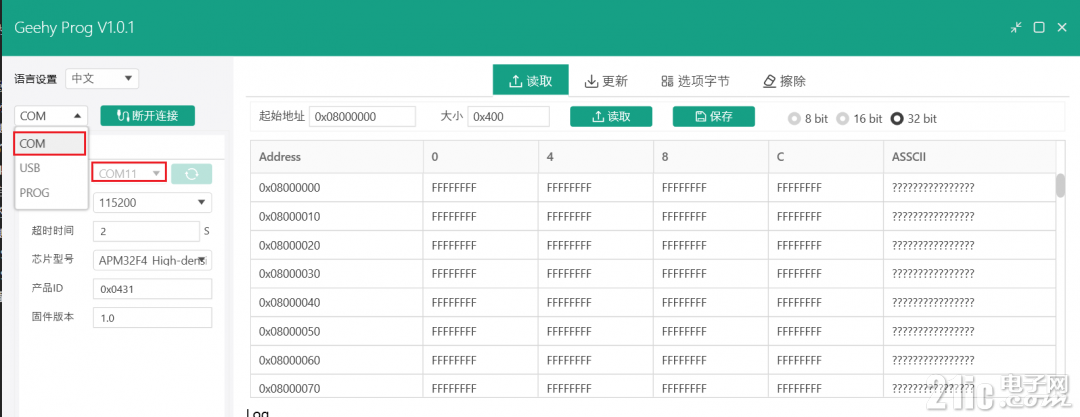
Task: Click the memory table vertical scrollbar thumb
Action: [1061, 185]
